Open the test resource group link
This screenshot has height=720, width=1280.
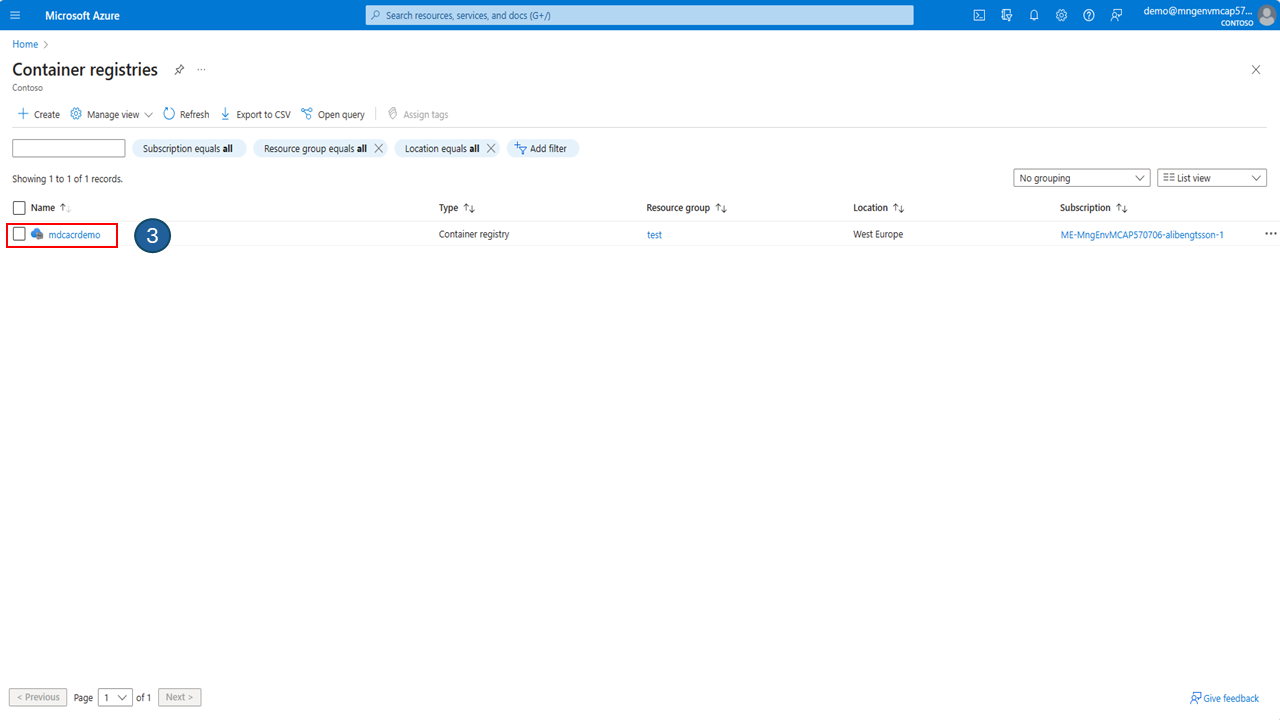click(654, 235)
